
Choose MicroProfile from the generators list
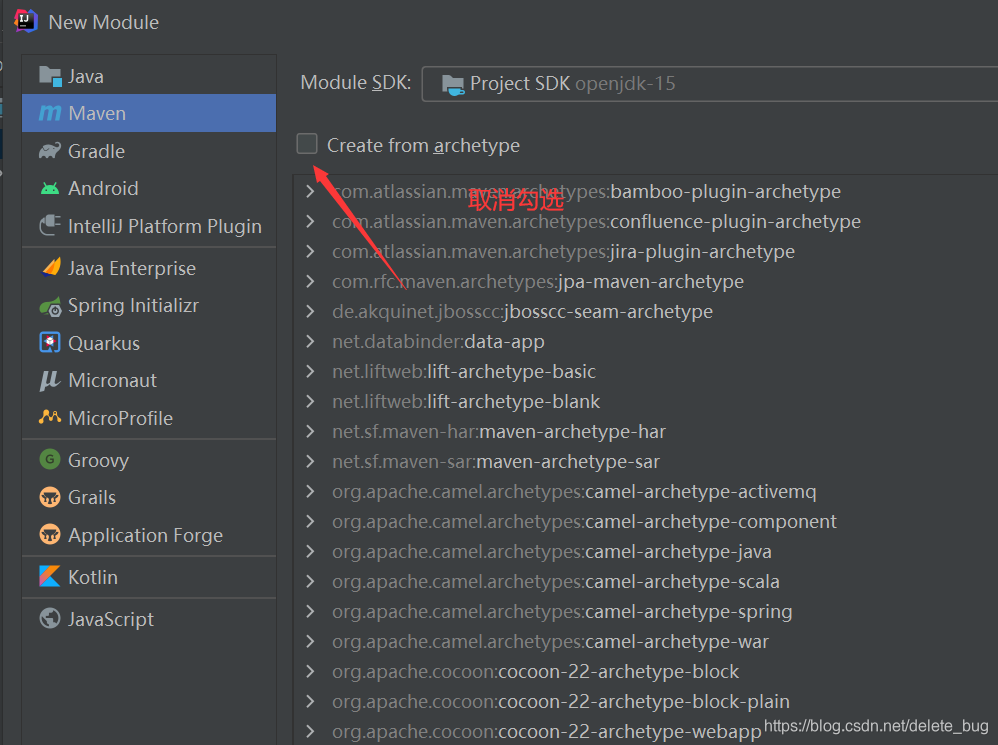[149, 418]
